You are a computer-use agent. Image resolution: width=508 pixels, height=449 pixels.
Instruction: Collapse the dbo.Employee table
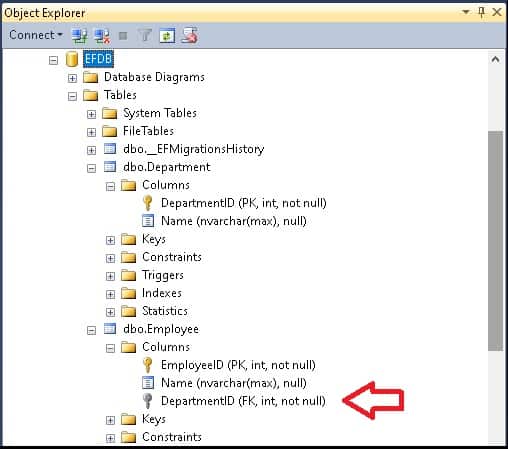pyautogui.click(x=91, y=330)
